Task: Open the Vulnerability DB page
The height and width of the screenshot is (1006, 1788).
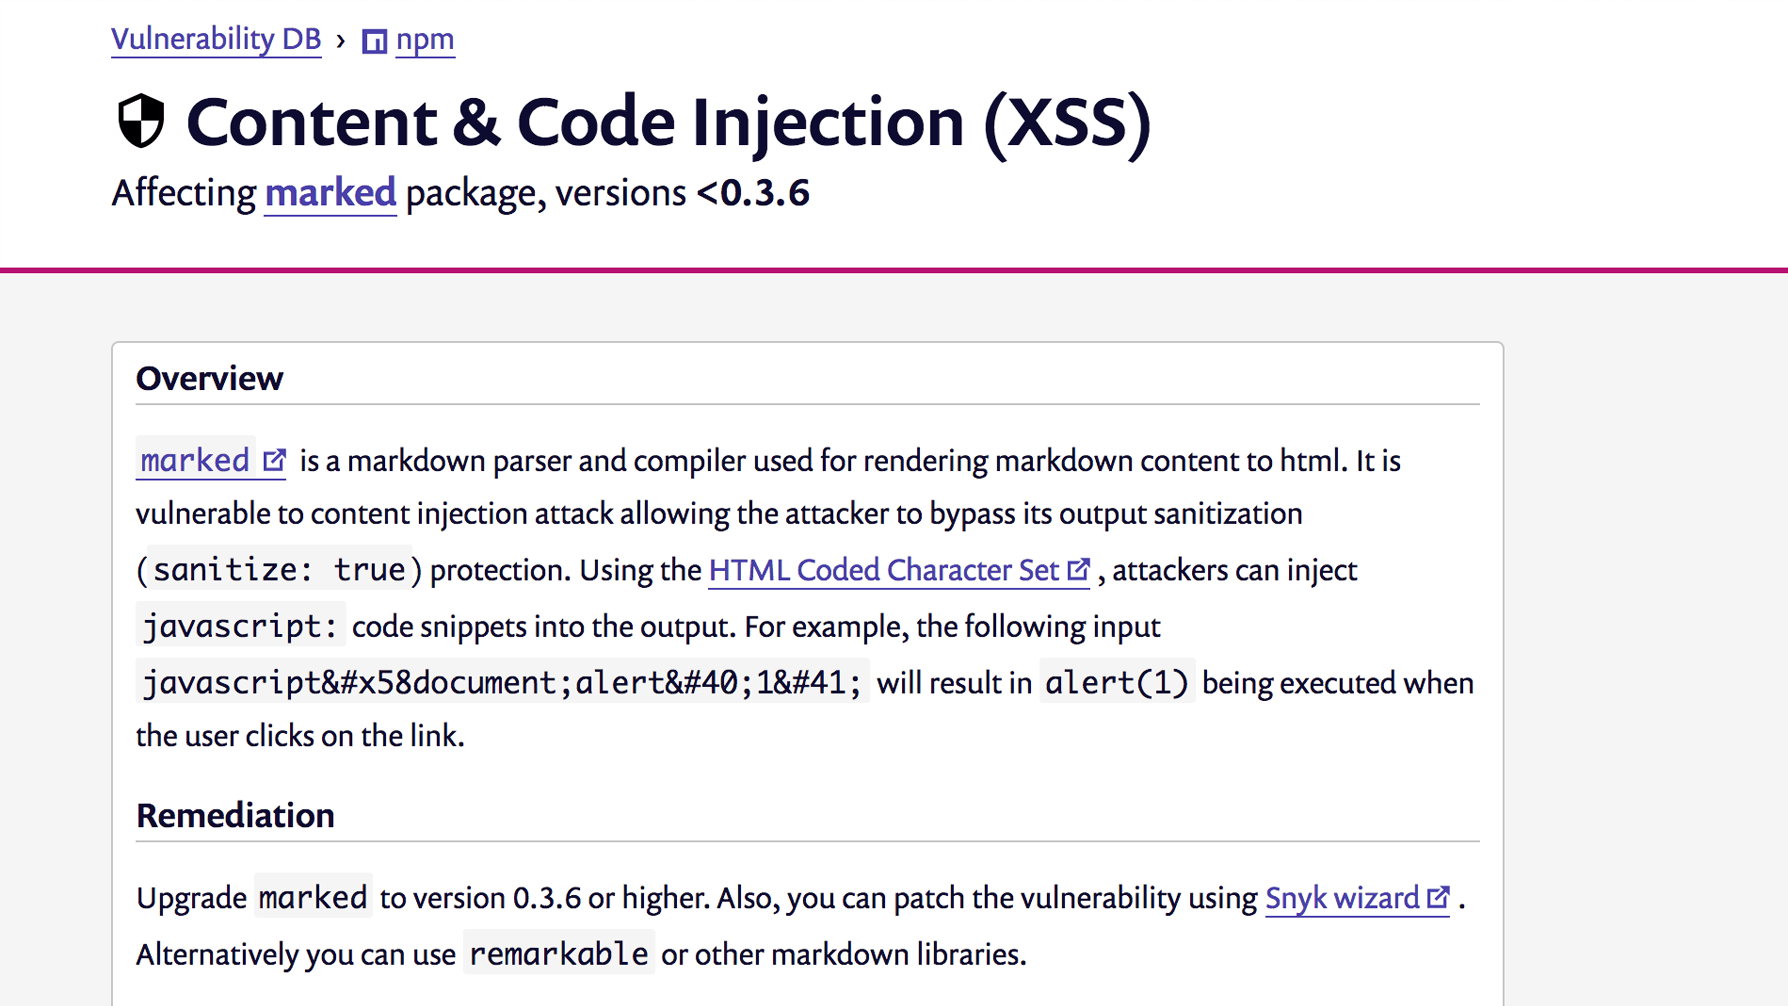Action: pyautogui.click(x=215, y=38)
